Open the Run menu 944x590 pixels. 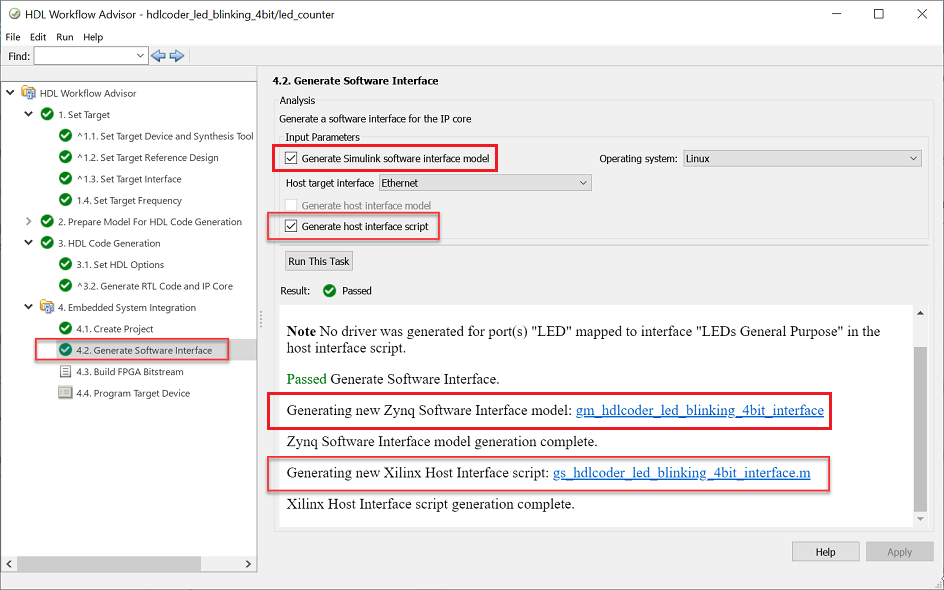(65, 37)
